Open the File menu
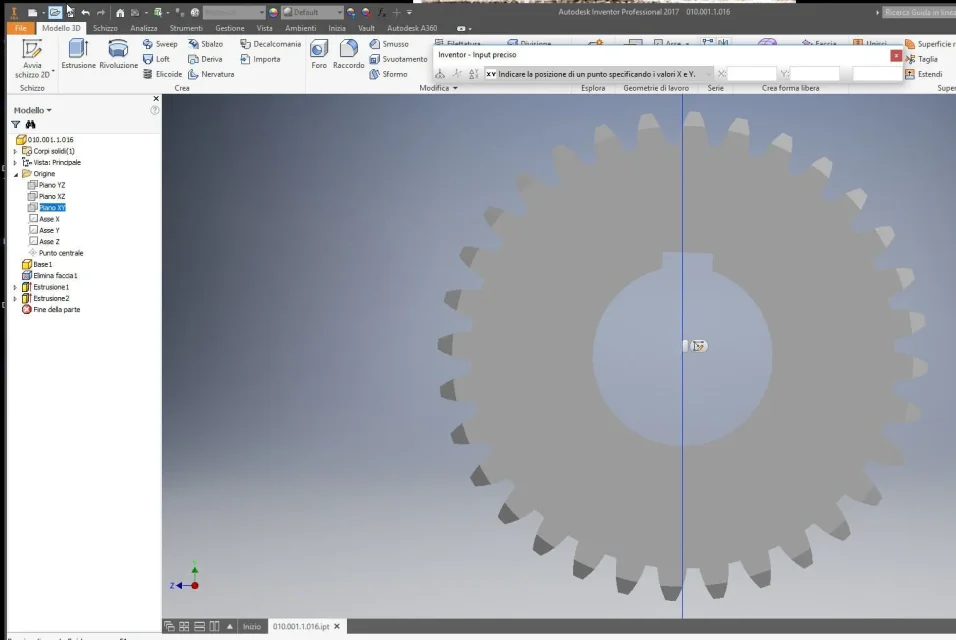This screenshot has width=956, height=640. (x=21, y=28)
